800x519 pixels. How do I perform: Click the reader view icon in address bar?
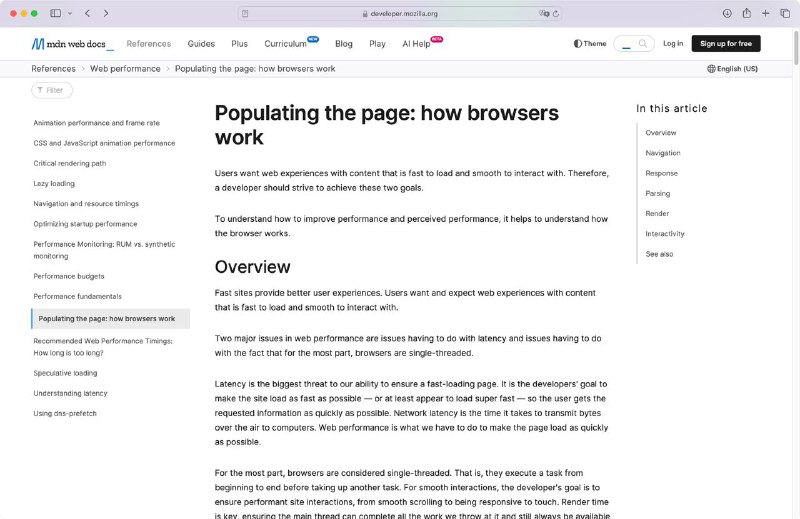click(x=245, y=14)
